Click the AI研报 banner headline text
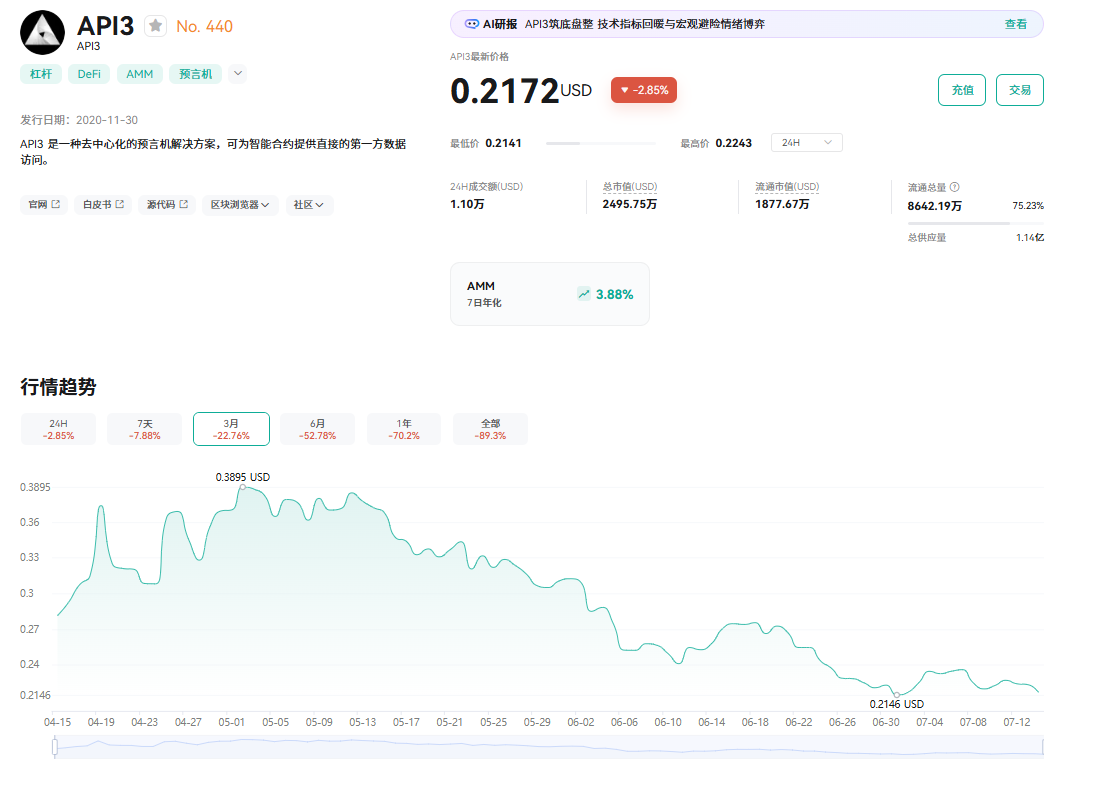 pos(644,24)
